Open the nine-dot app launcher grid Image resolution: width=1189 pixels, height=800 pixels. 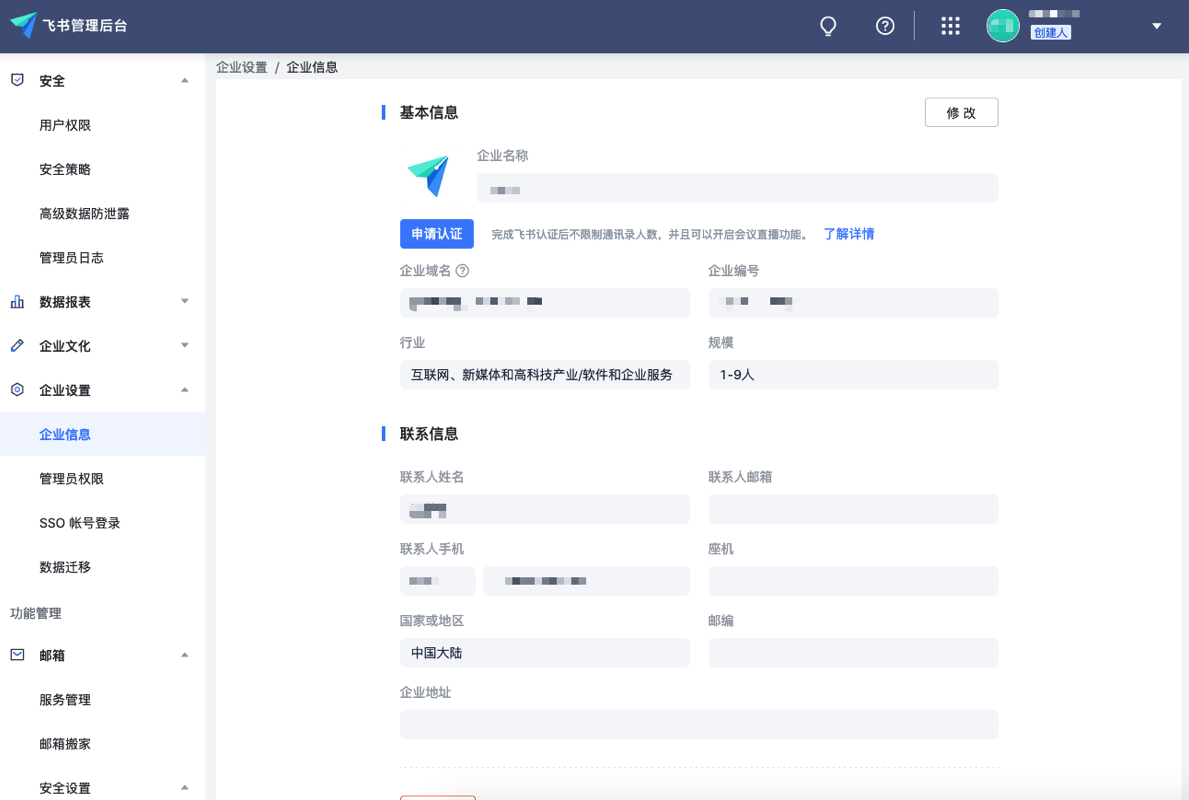pos(950,26)
